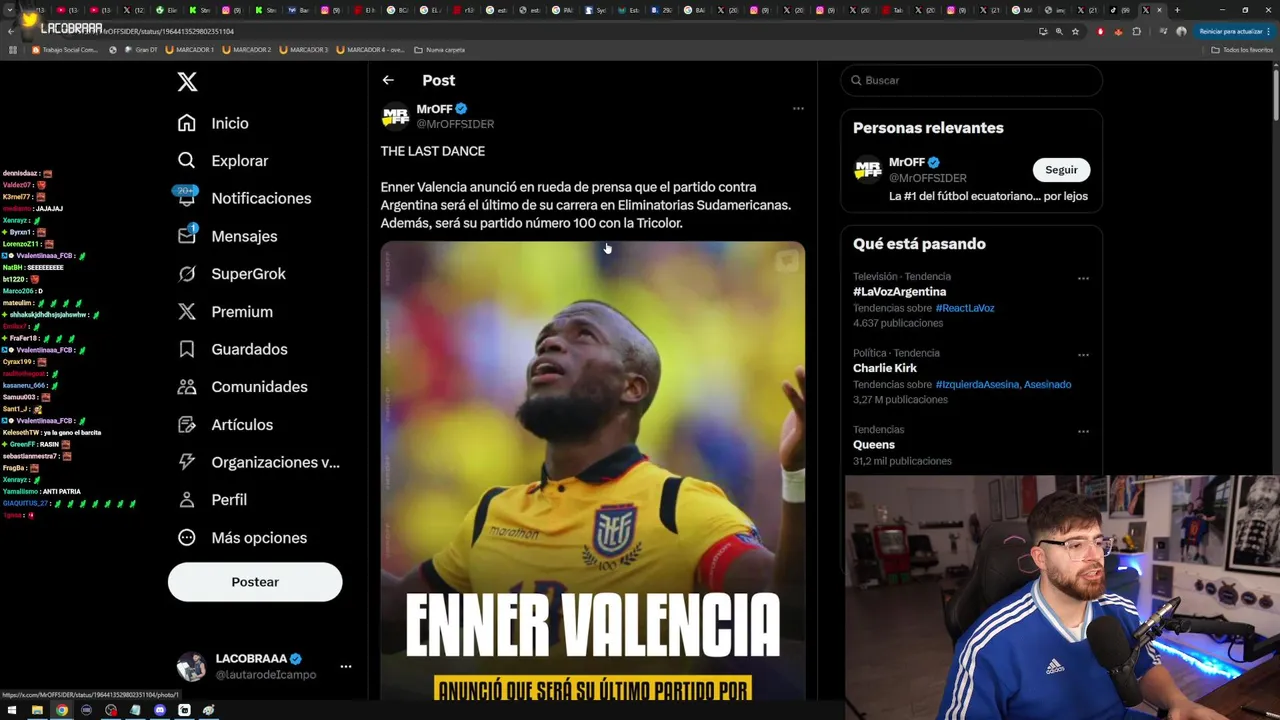Open the MrOFF post options menu

[798, 108]
